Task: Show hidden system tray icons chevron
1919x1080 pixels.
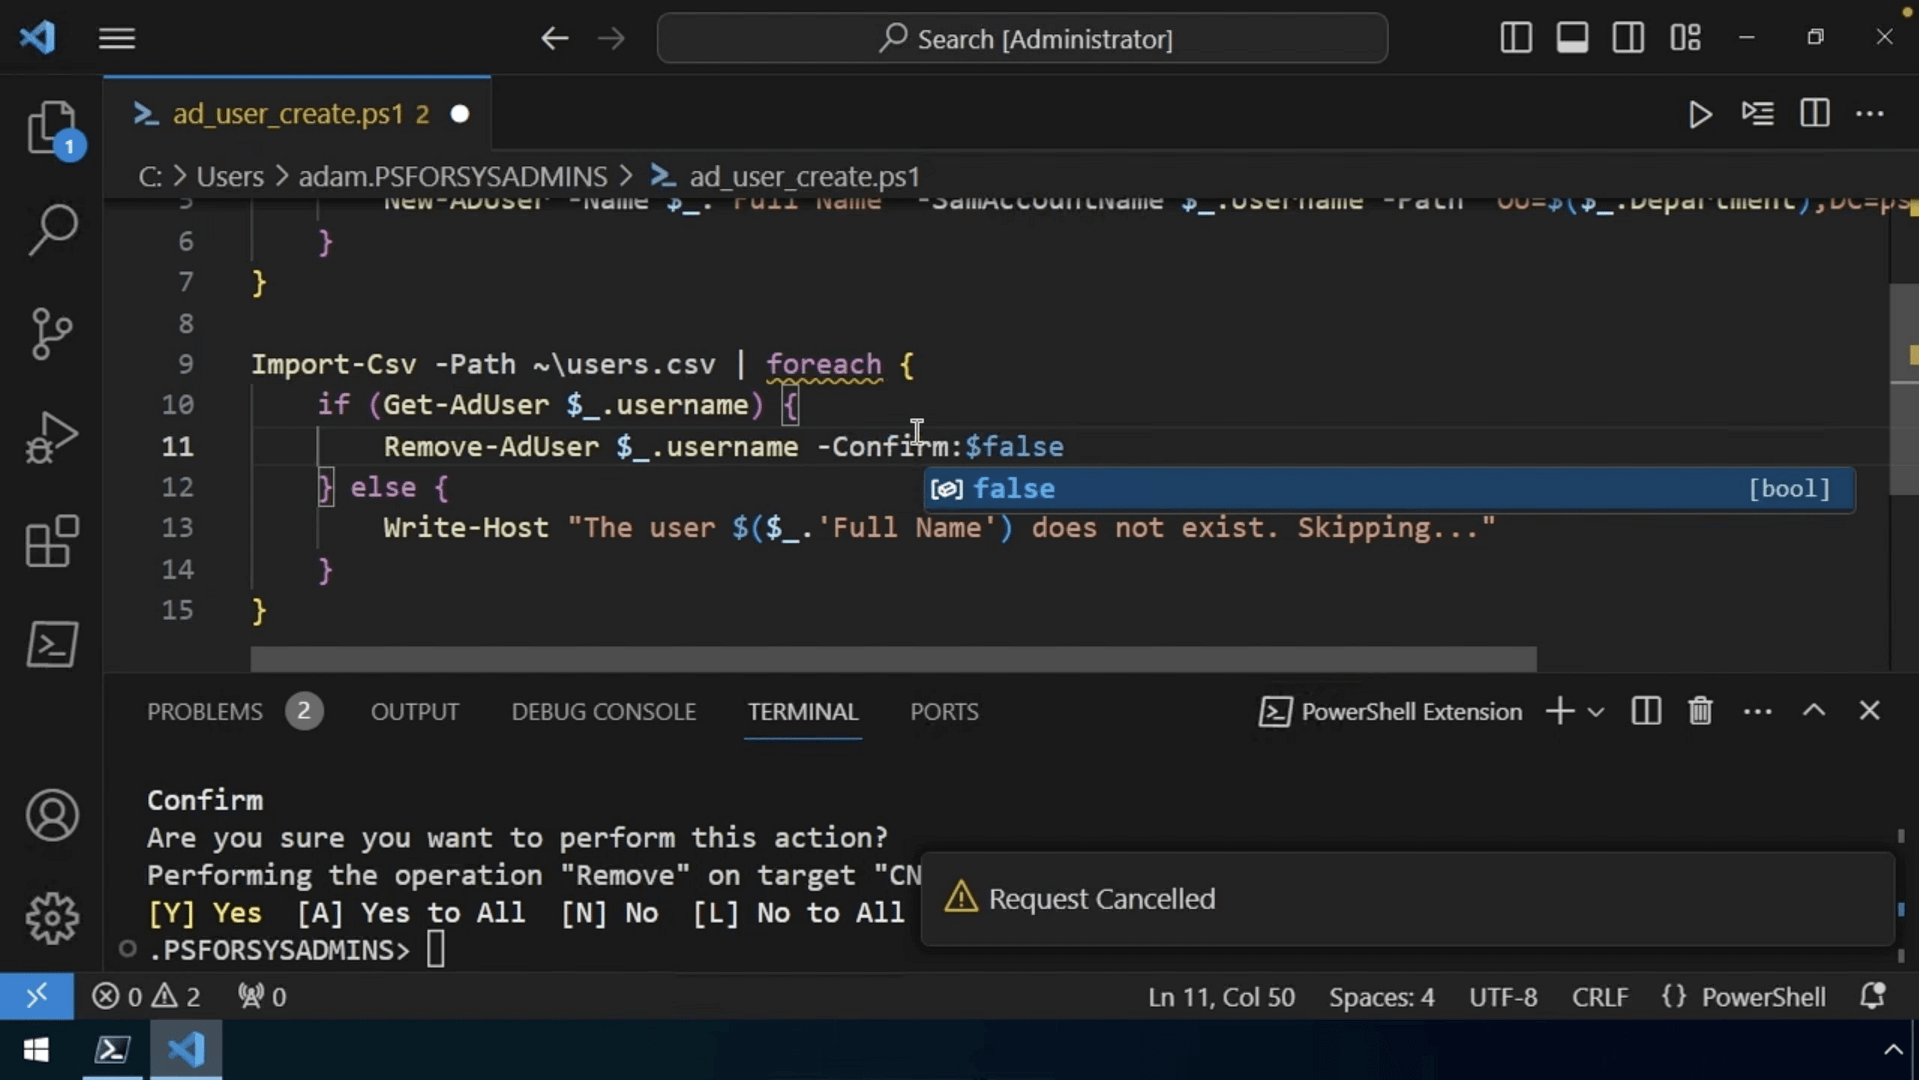Action: tap(1893, 1050)
